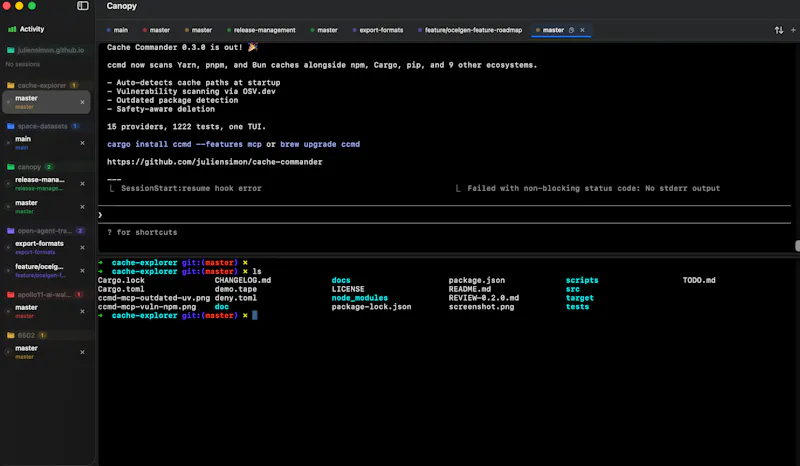Close the release-mana... session in sidebar

(x=82, y=184)
